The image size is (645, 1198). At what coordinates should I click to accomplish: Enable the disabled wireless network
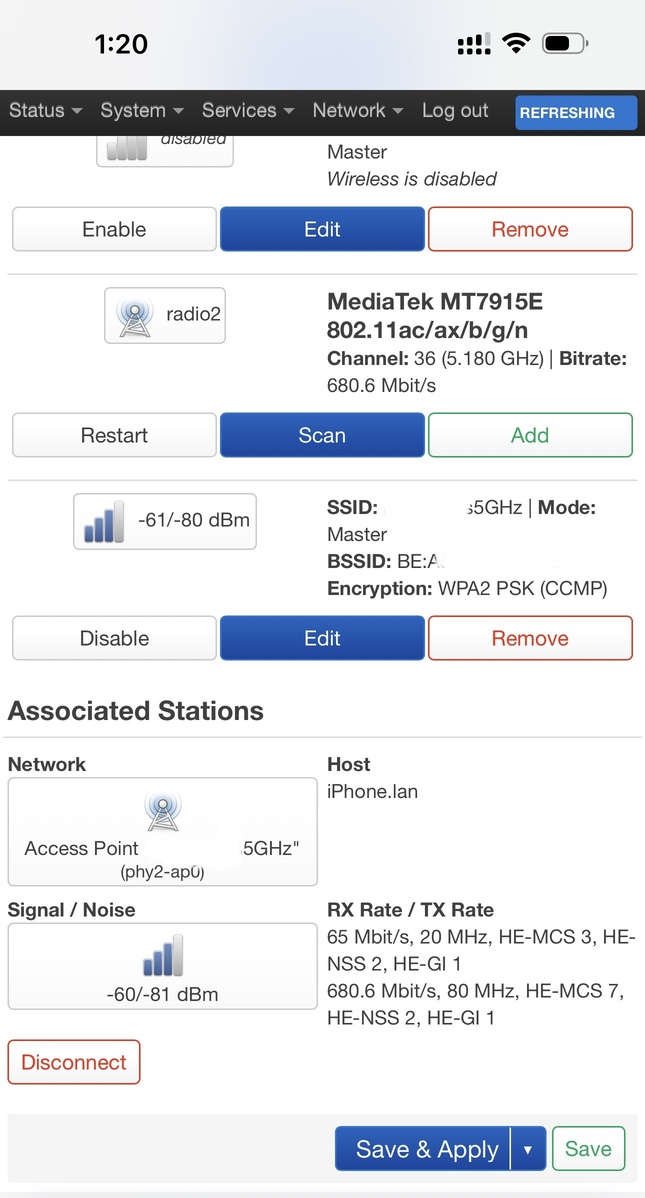point(115,229)
